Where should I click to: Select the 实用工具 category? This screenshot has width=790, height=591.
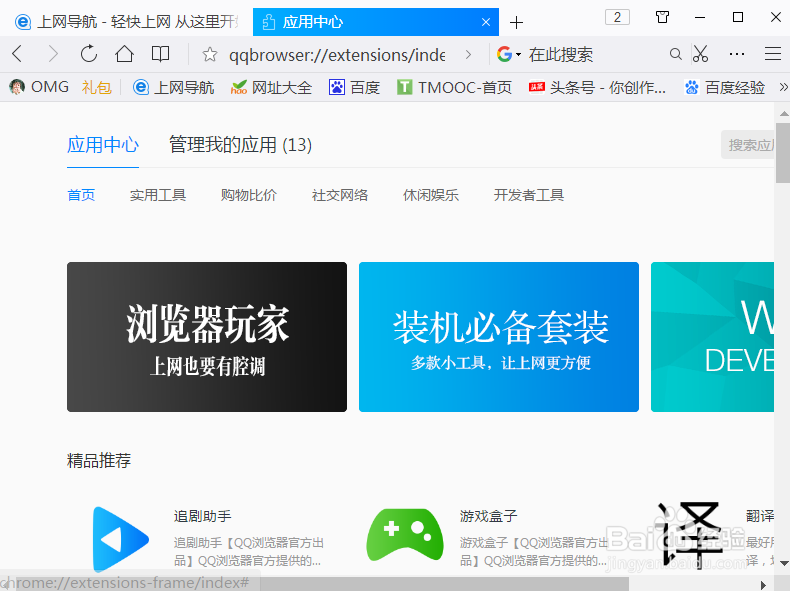[x=158, y=195]
